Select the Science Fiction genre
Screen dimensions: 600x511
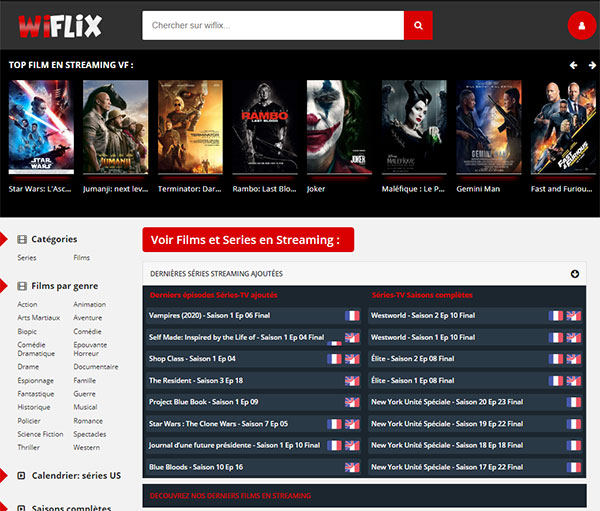pyautogui.click(x=40, y=434)
